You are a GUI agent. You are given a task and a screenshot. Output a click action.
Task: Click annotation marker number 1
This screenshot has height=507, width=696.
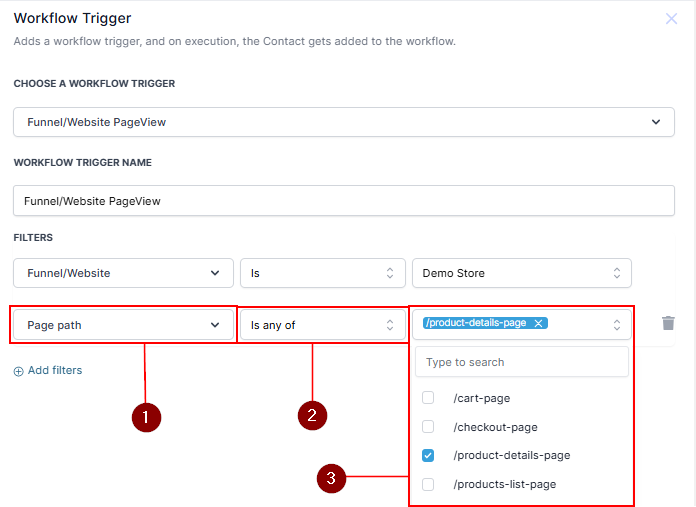(x=146, y=418)
